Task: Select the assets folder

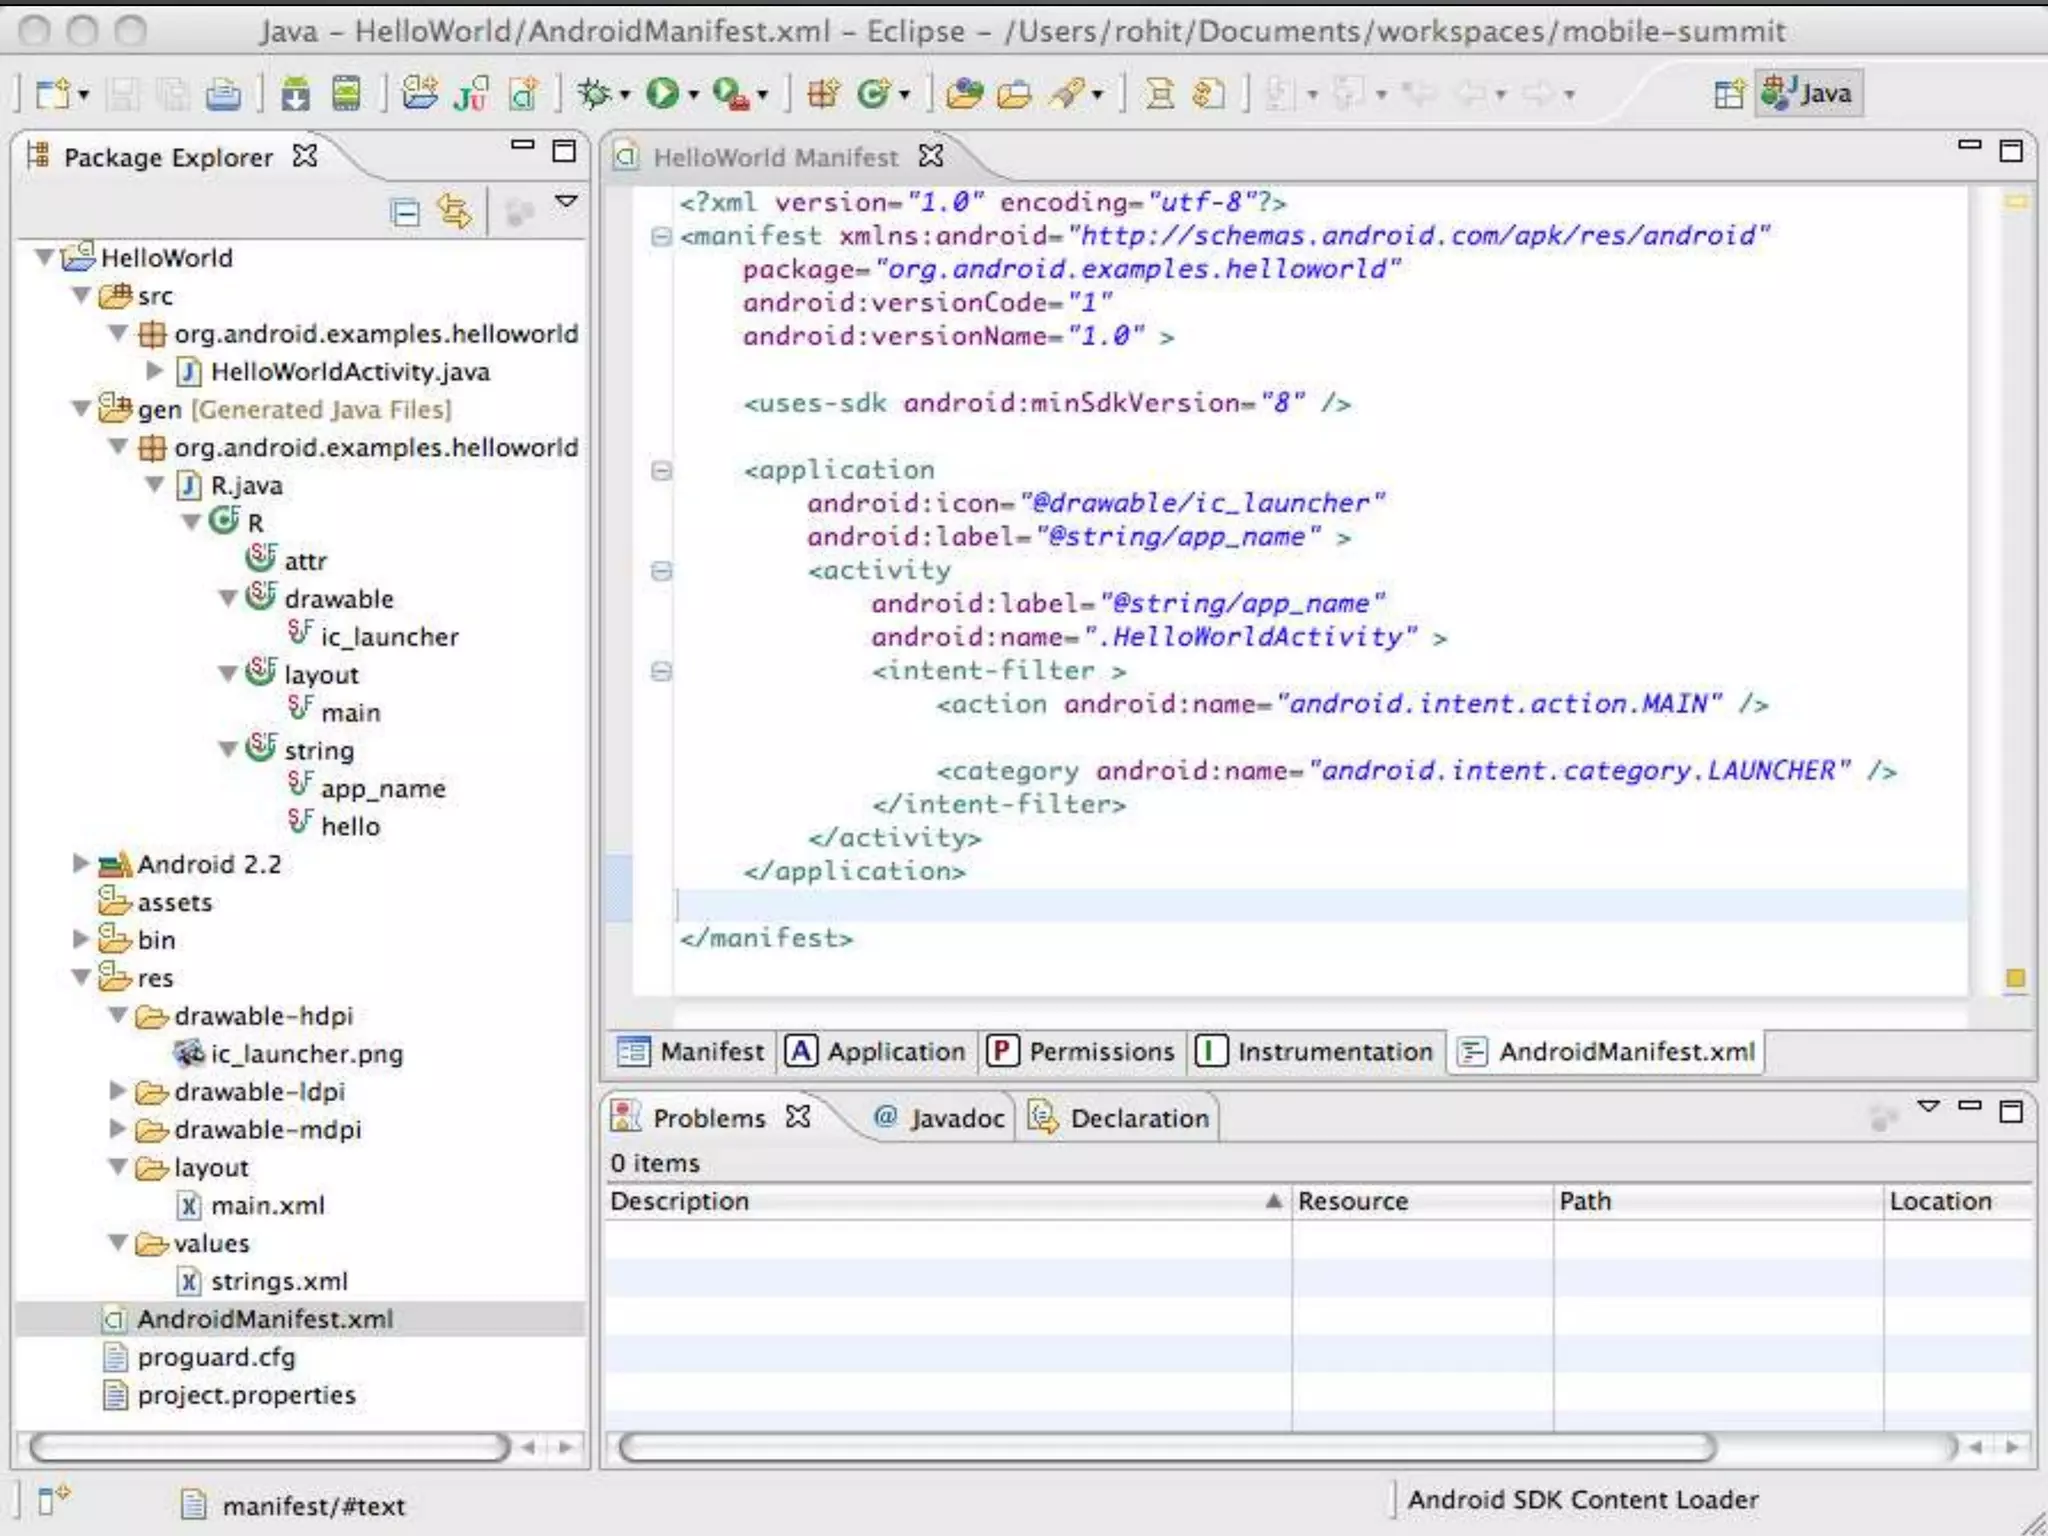Action: click(x=156, y=902)
